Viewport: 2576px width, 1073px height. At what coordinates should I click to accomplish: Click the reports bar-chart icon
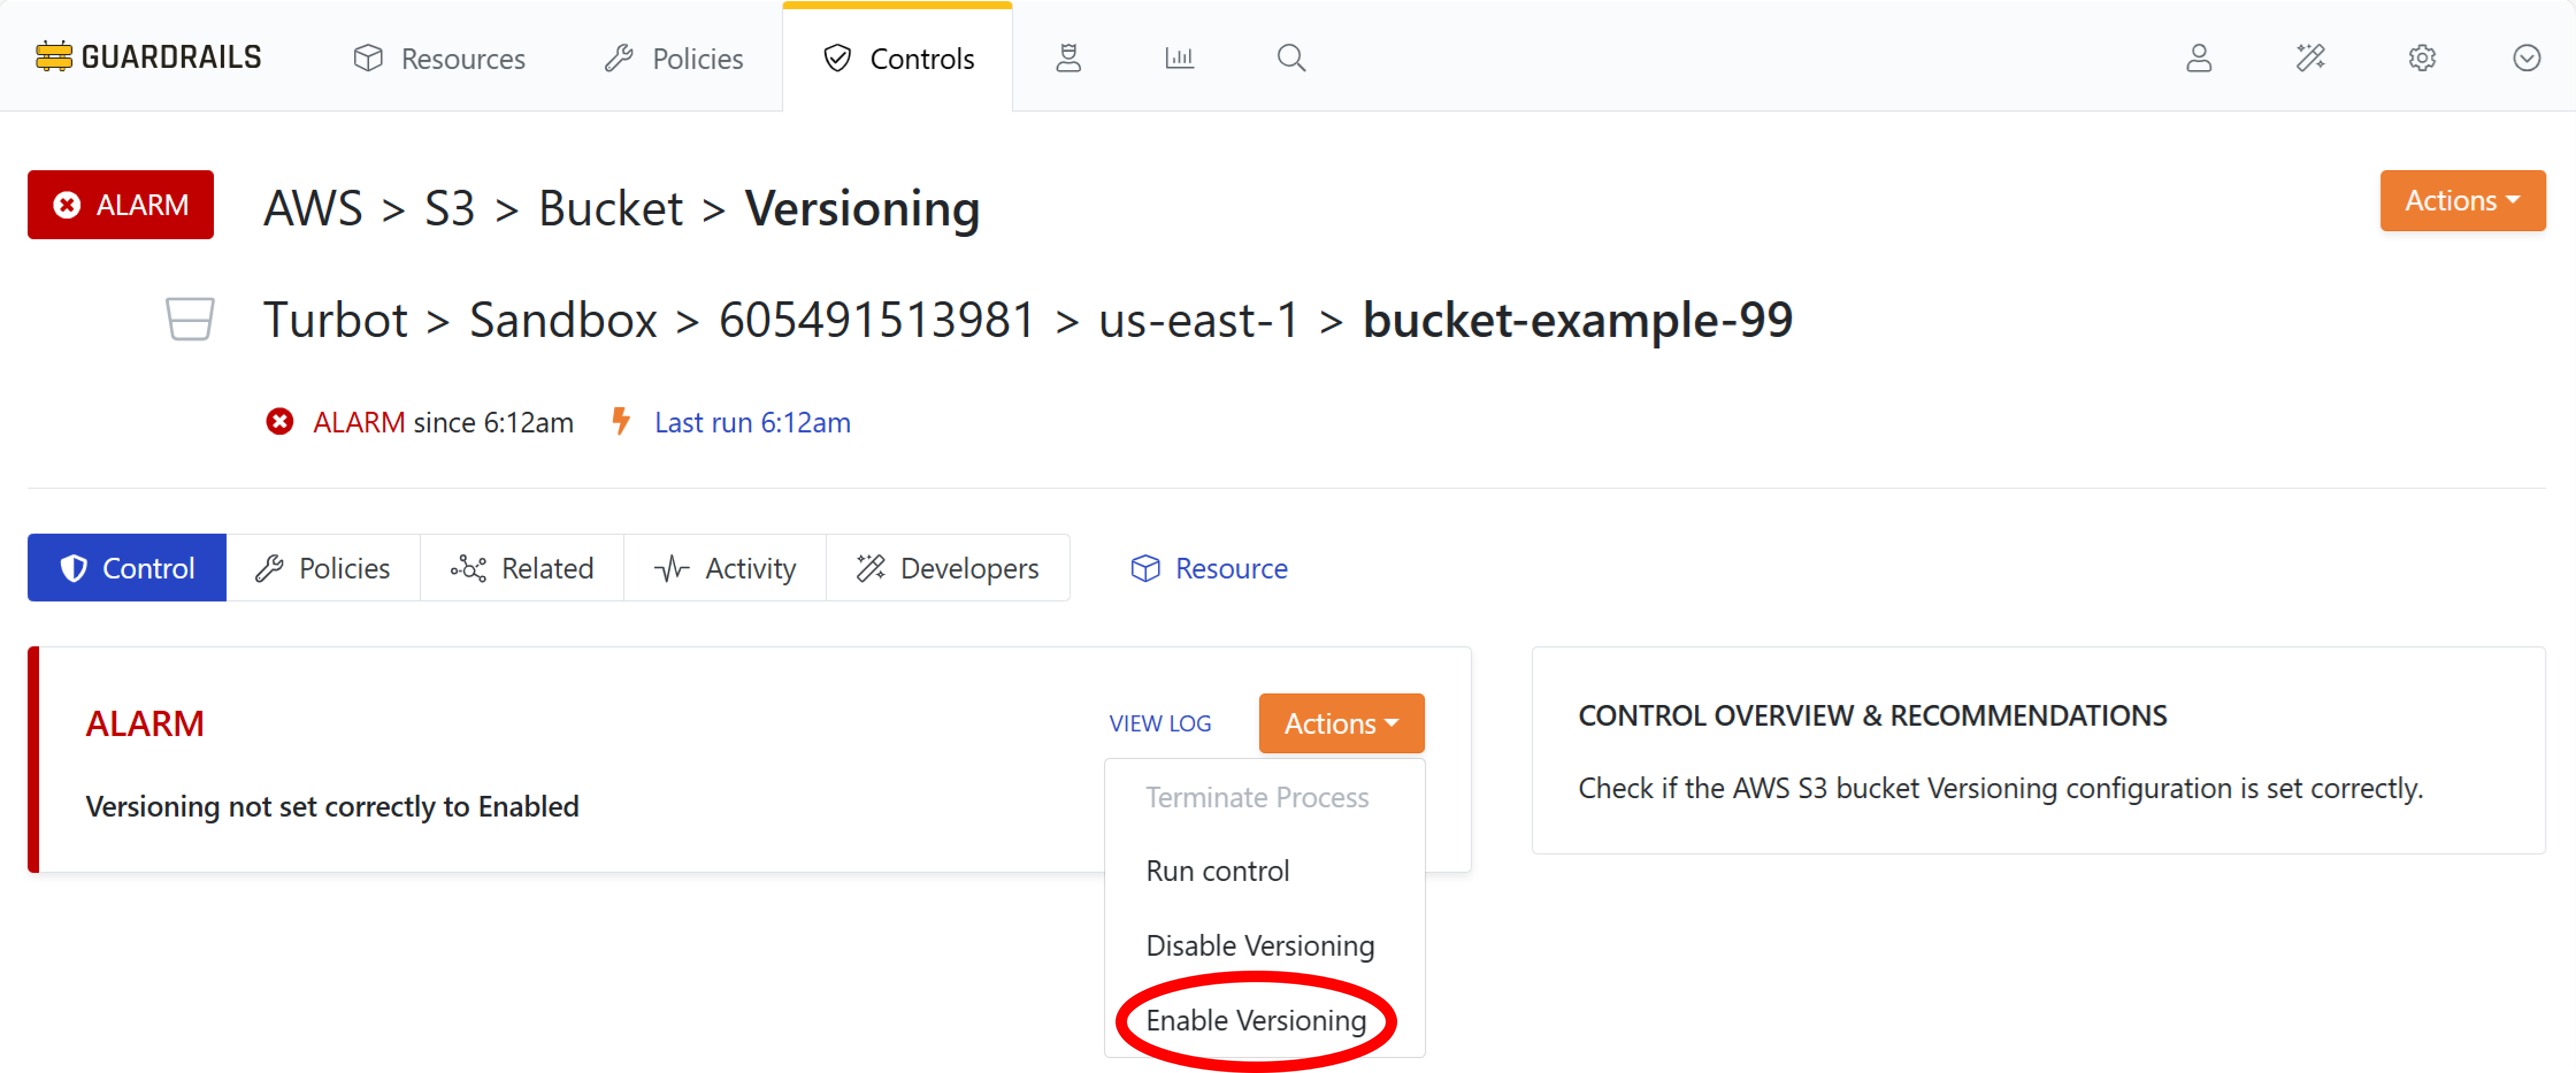[1179, 57]
